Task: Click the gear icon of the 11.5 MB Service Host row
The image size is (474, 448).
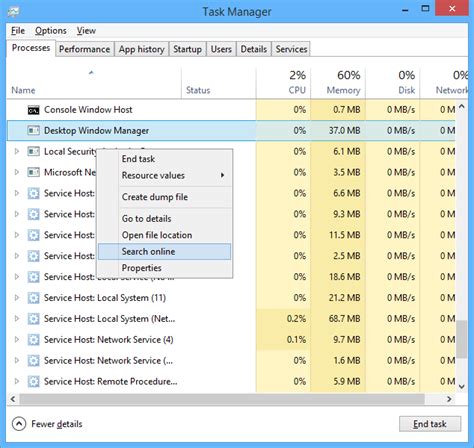Action: [x=33, y=235]
